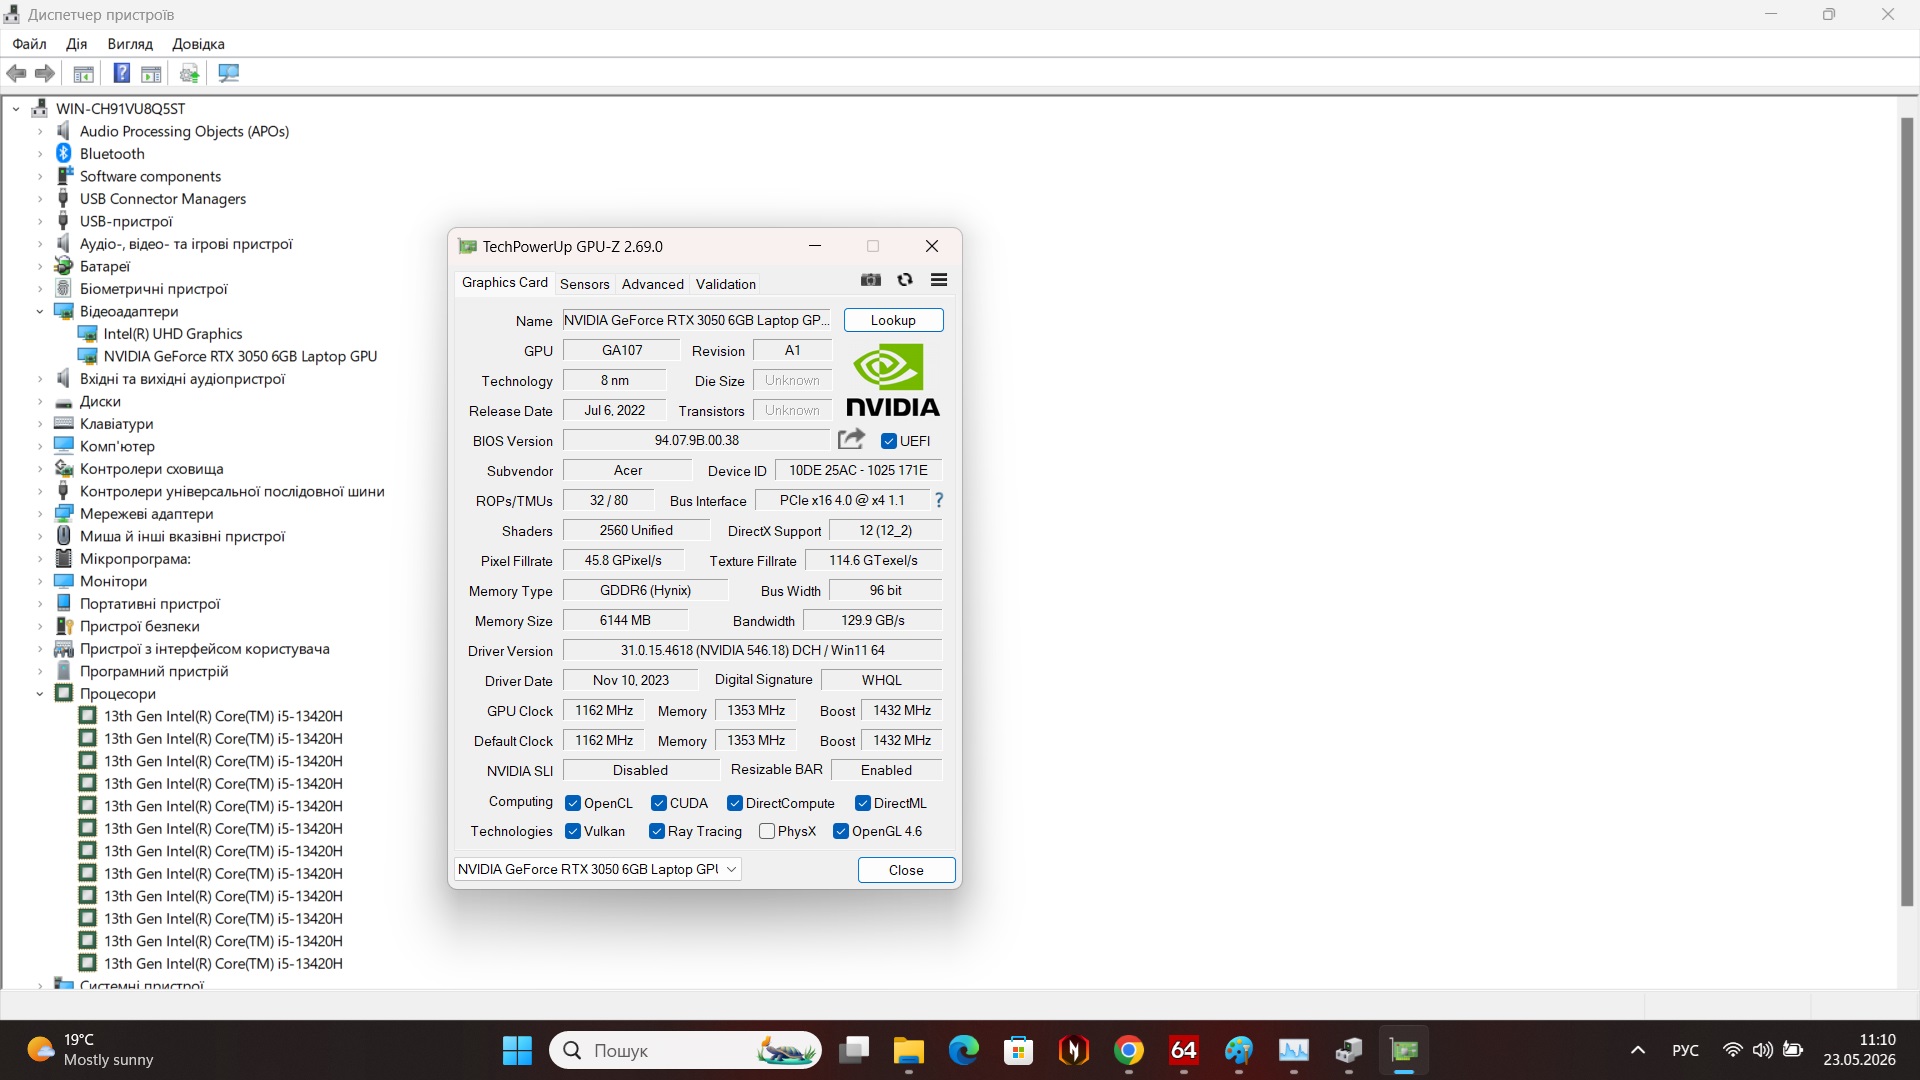The width and height of the screenshot is (1920, 1080).
Task: Collapse the Відеоадаптери tree node
Action: tap(40, 311)
